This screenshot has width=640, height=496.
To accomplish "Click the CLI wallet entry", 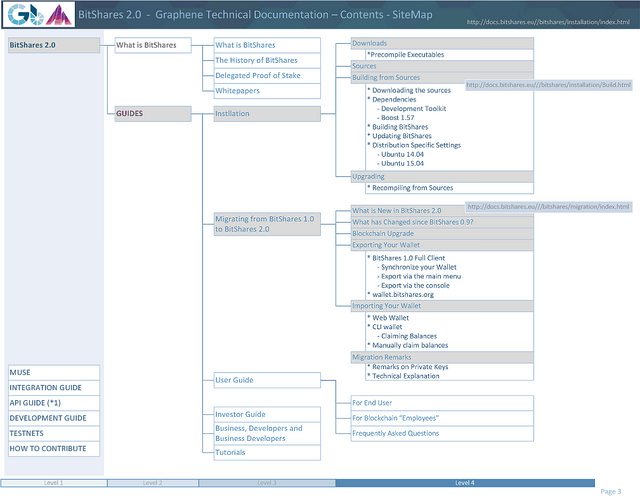I will pos(387,327).
